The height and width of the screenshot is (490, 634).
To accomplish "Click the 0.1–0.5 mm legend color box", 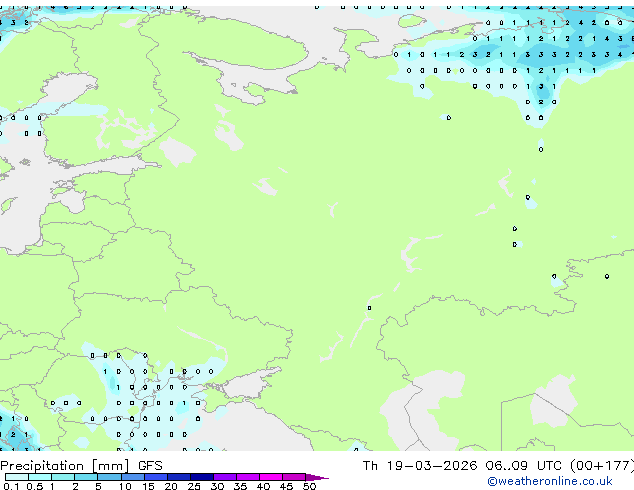I will [17, 477].
